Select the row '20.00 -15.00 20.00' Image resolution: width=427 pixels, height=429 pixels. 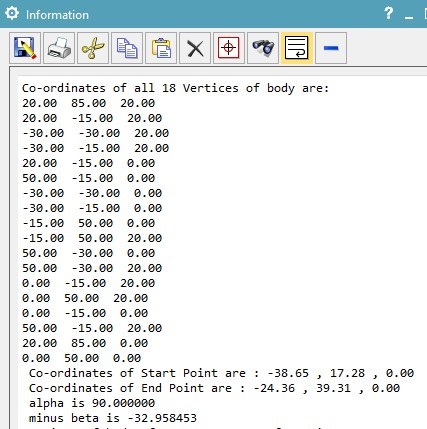point(92,118)
